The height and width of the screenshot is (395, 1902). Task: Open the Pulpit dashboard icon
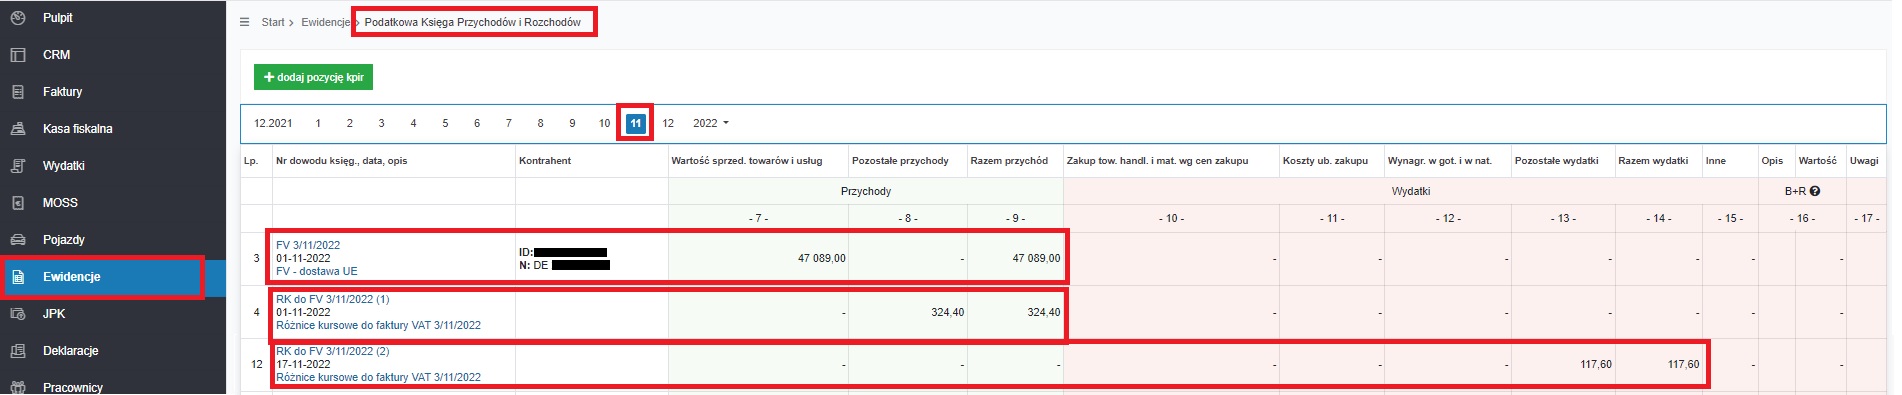tap(17, 18)
